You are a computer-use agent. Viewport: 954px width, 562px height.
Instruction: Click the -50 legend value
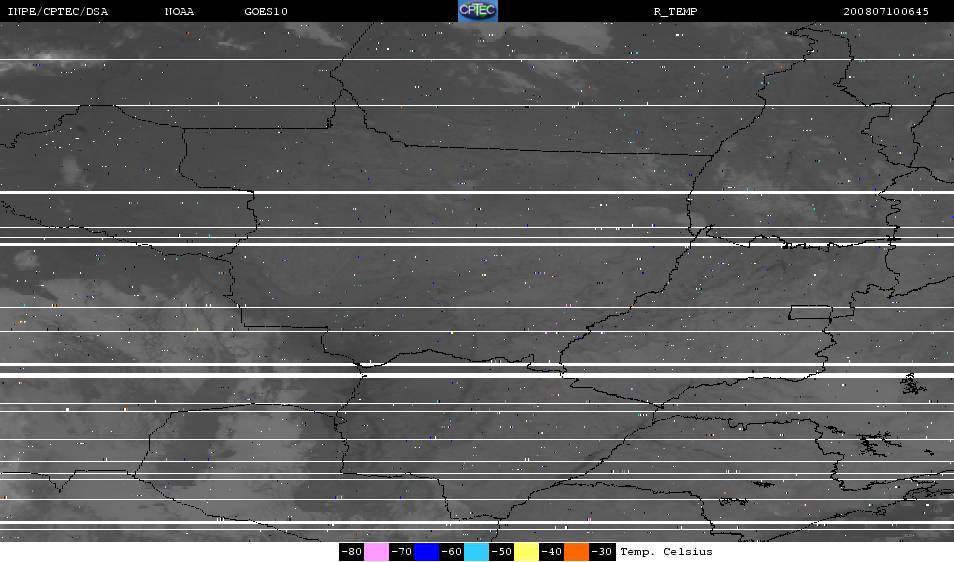501,552
